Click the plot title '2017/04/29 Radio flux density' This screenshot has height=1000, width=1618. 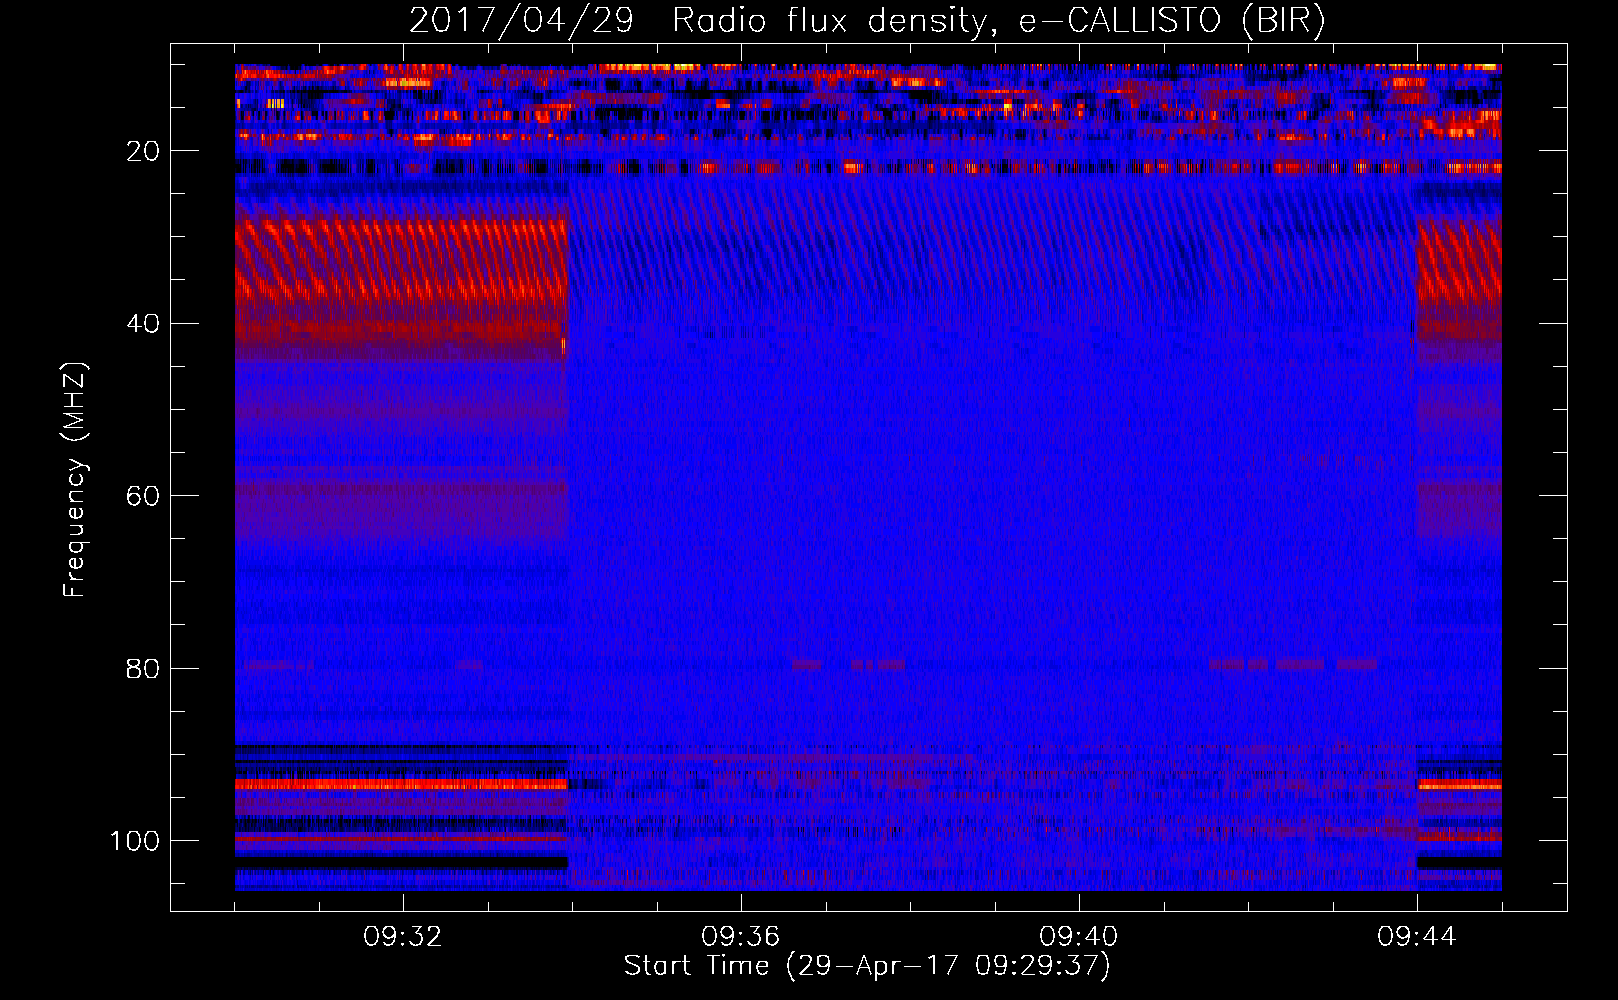click(867, 21)
